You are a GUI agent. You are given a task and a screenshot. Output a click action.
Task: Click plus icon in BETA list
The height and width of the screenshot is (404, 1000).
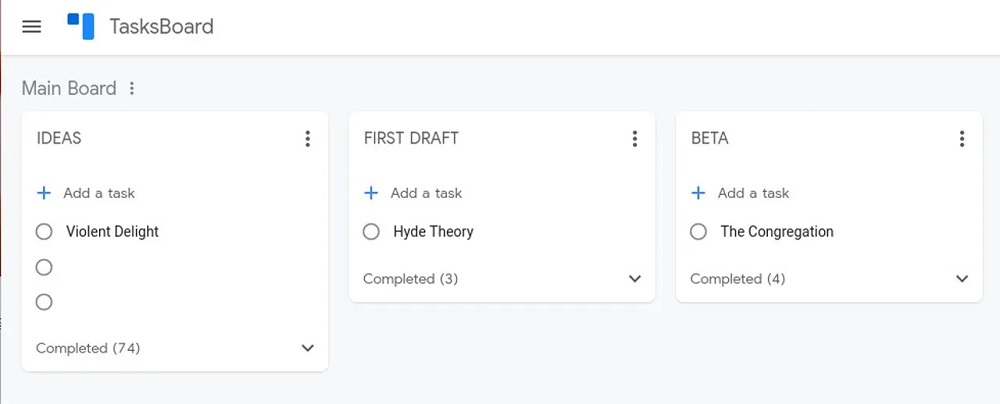(698, 193)
